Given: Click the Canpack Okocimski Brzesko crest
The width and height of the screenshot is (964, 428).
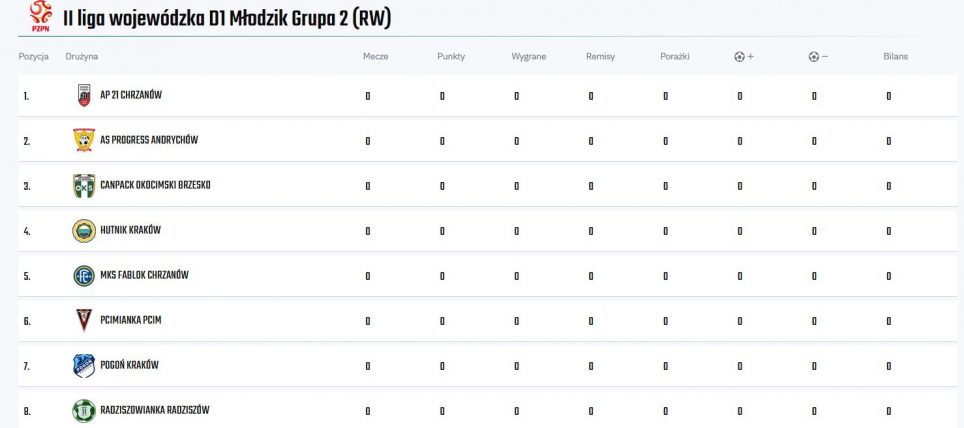Looking at the screenshot, I should (84, 186).
